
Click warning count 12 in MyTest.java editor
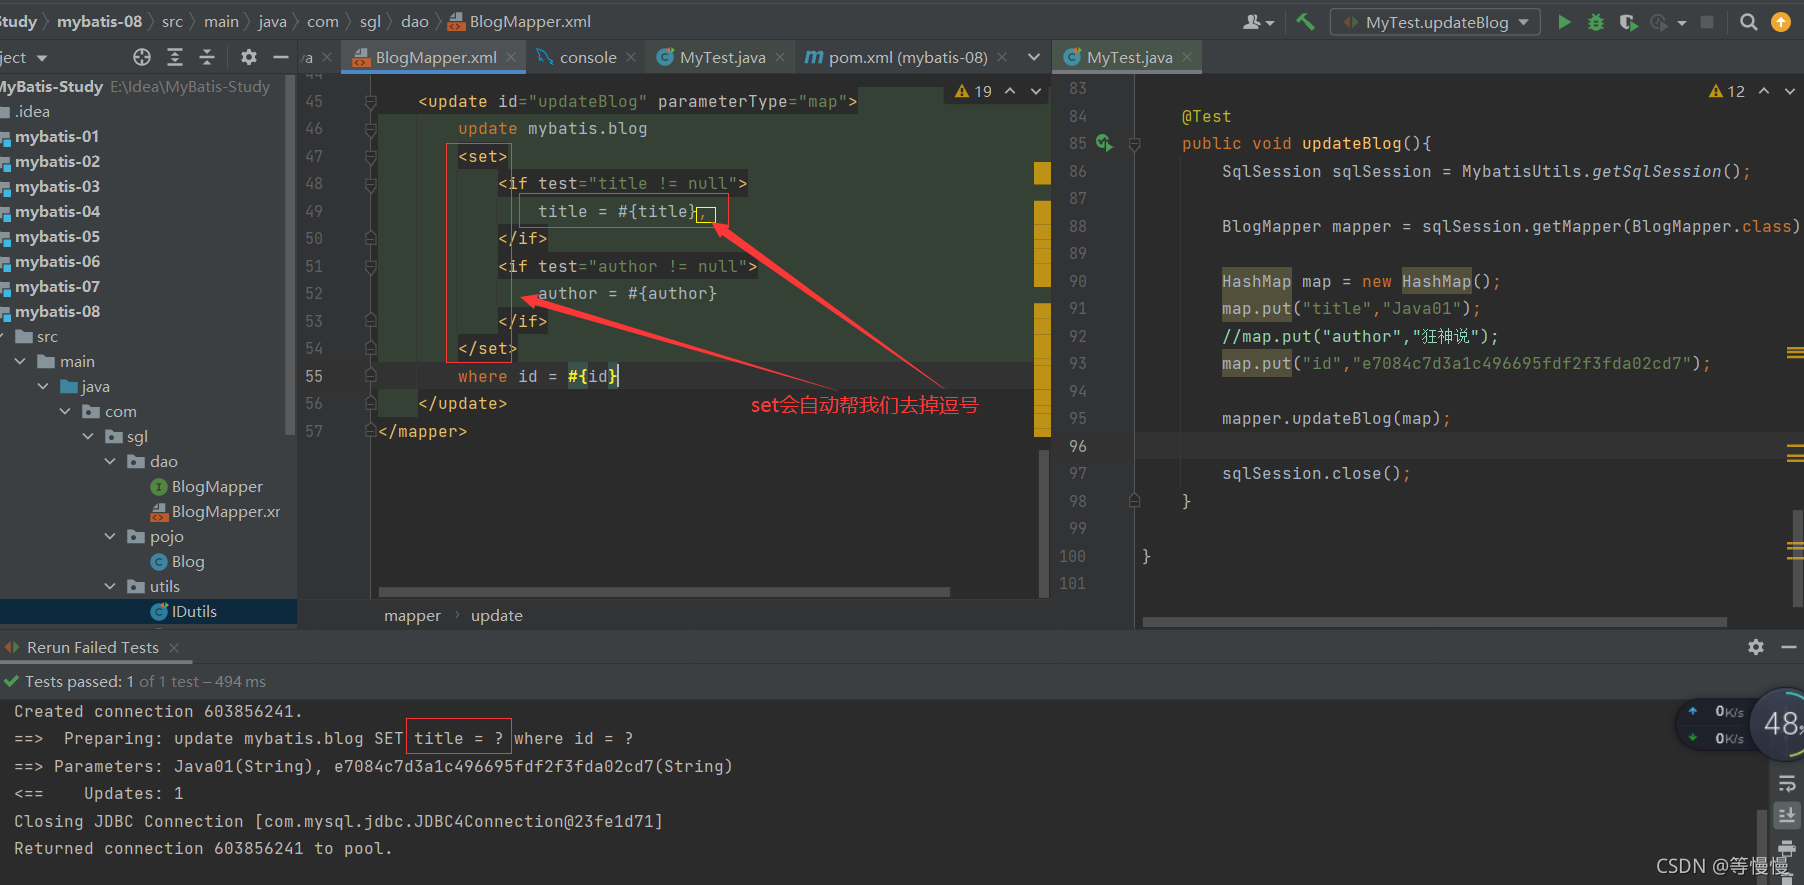1727,91
